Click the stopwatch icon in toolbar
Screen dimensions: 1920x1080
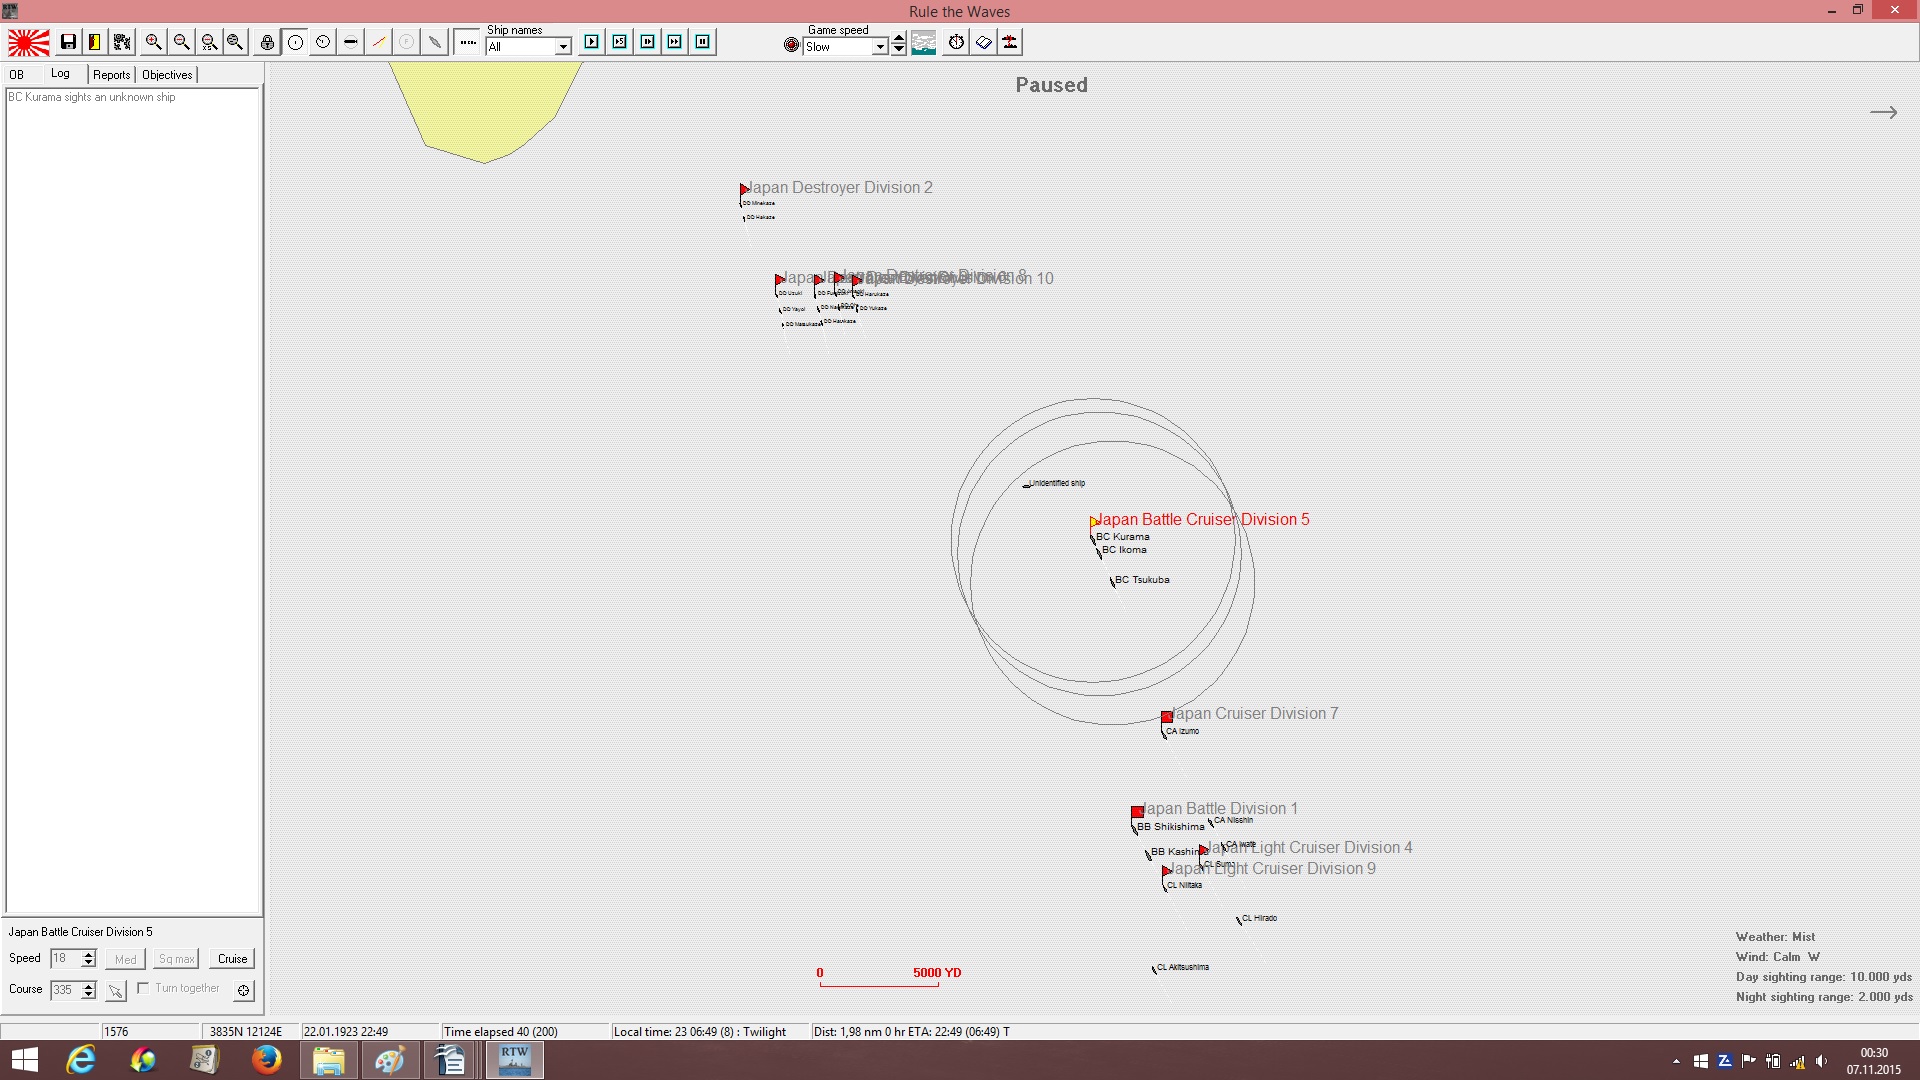pyautogui.click(x=957, y=42)
